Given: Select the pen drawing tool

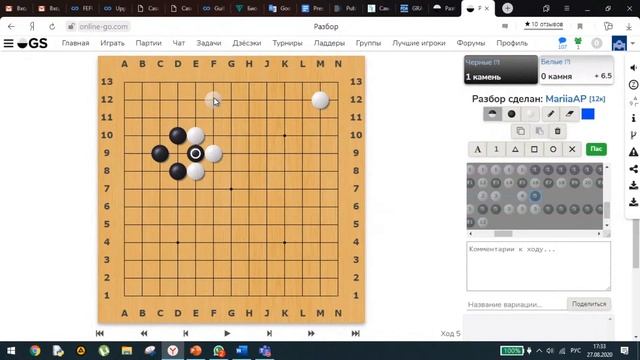Looking at the screenshot, I should point(551,114).
